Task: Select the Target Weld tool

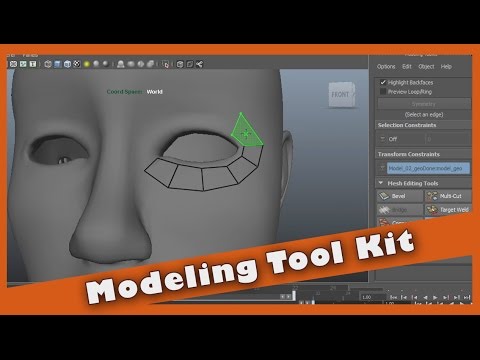Action: tap(448, 210)
